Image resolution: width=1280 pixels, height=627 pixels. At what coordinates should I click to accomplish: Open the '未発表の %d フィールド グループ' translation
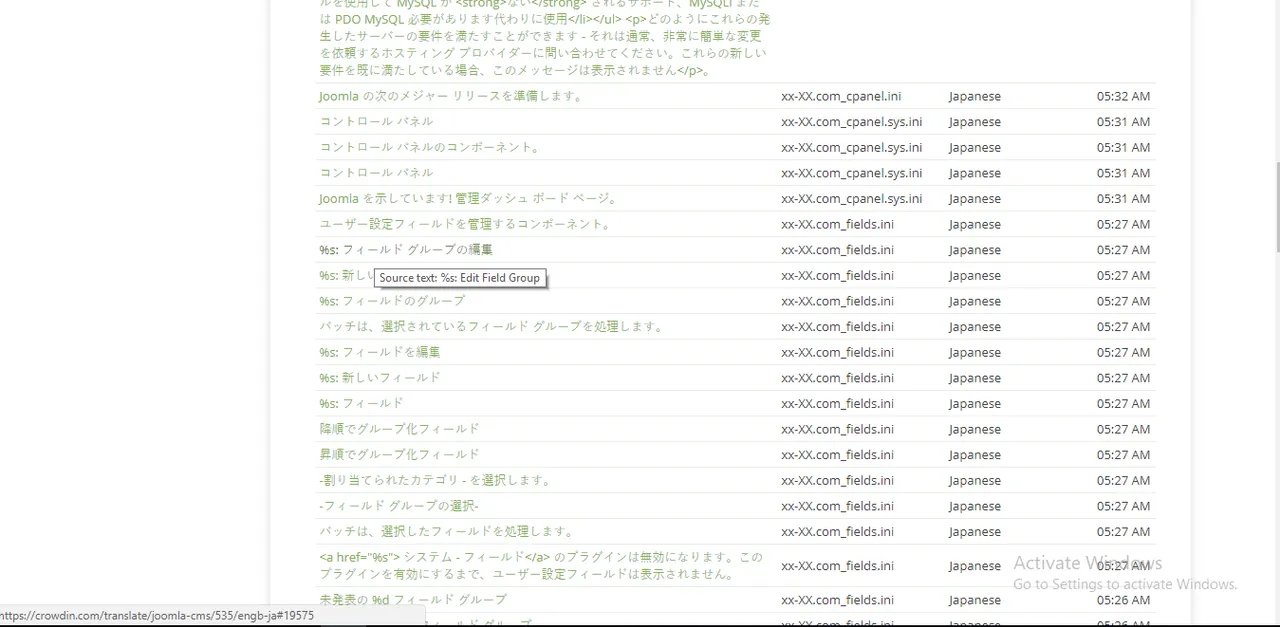(413, 600)
